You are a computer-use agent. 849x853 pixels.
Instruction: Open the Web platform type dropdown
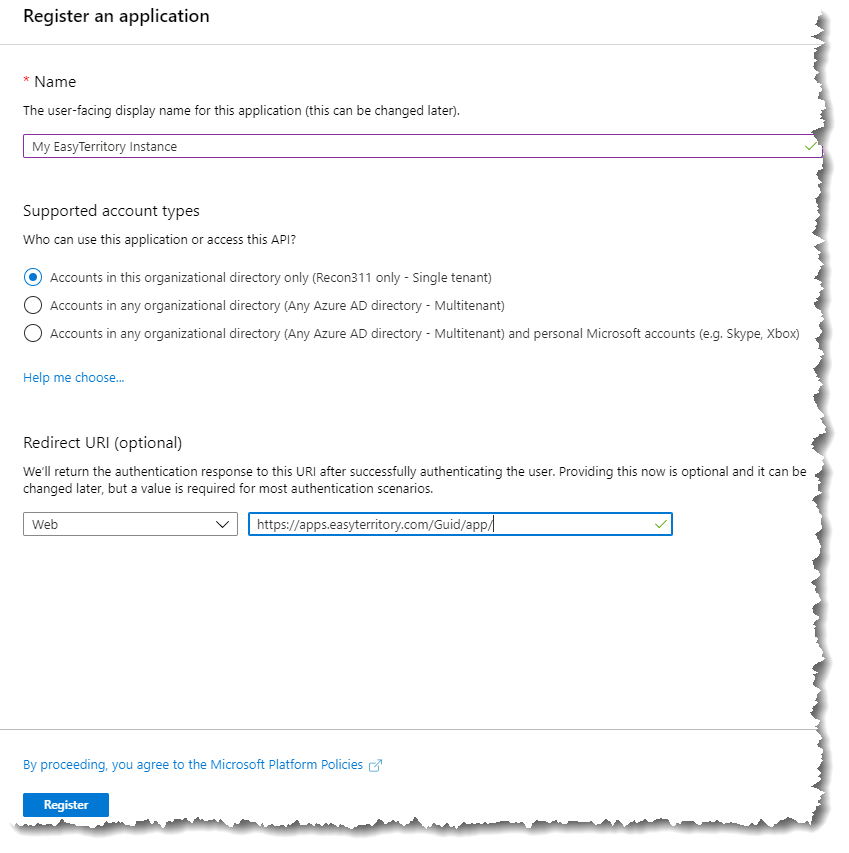point(130,524)
